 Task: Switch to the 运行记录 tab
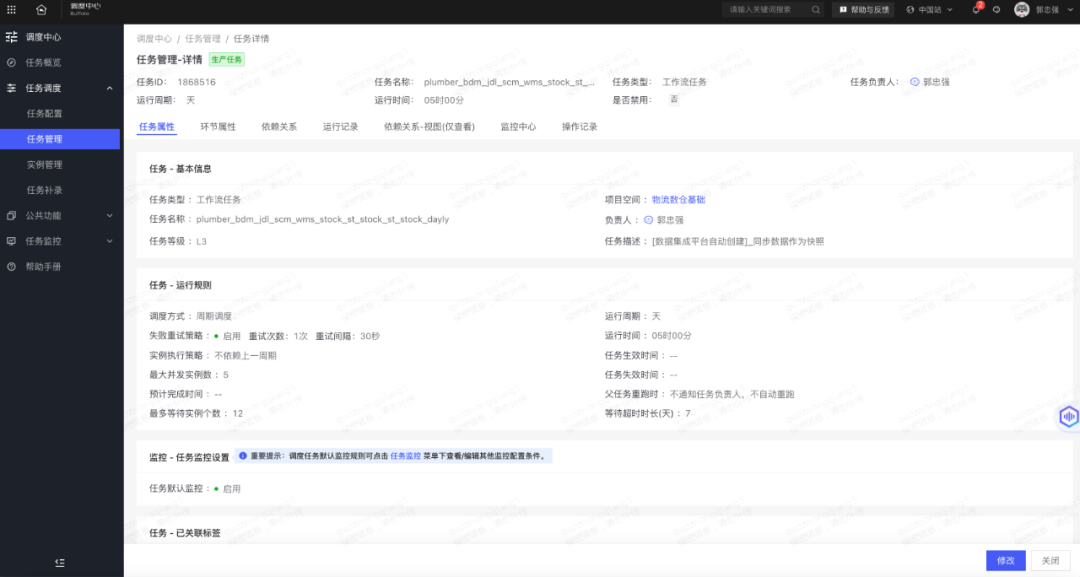[x=340, y=127]
